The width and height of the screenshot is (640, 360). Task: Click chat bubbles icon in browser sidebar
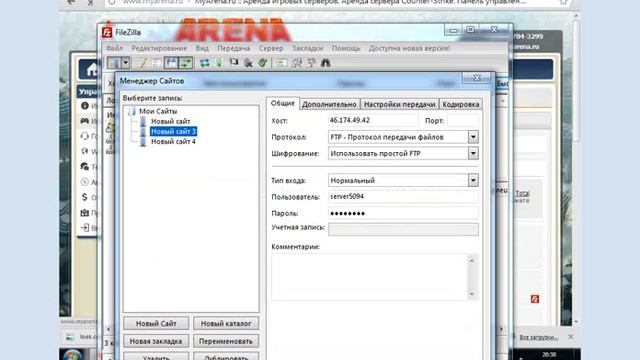point(85,167)
